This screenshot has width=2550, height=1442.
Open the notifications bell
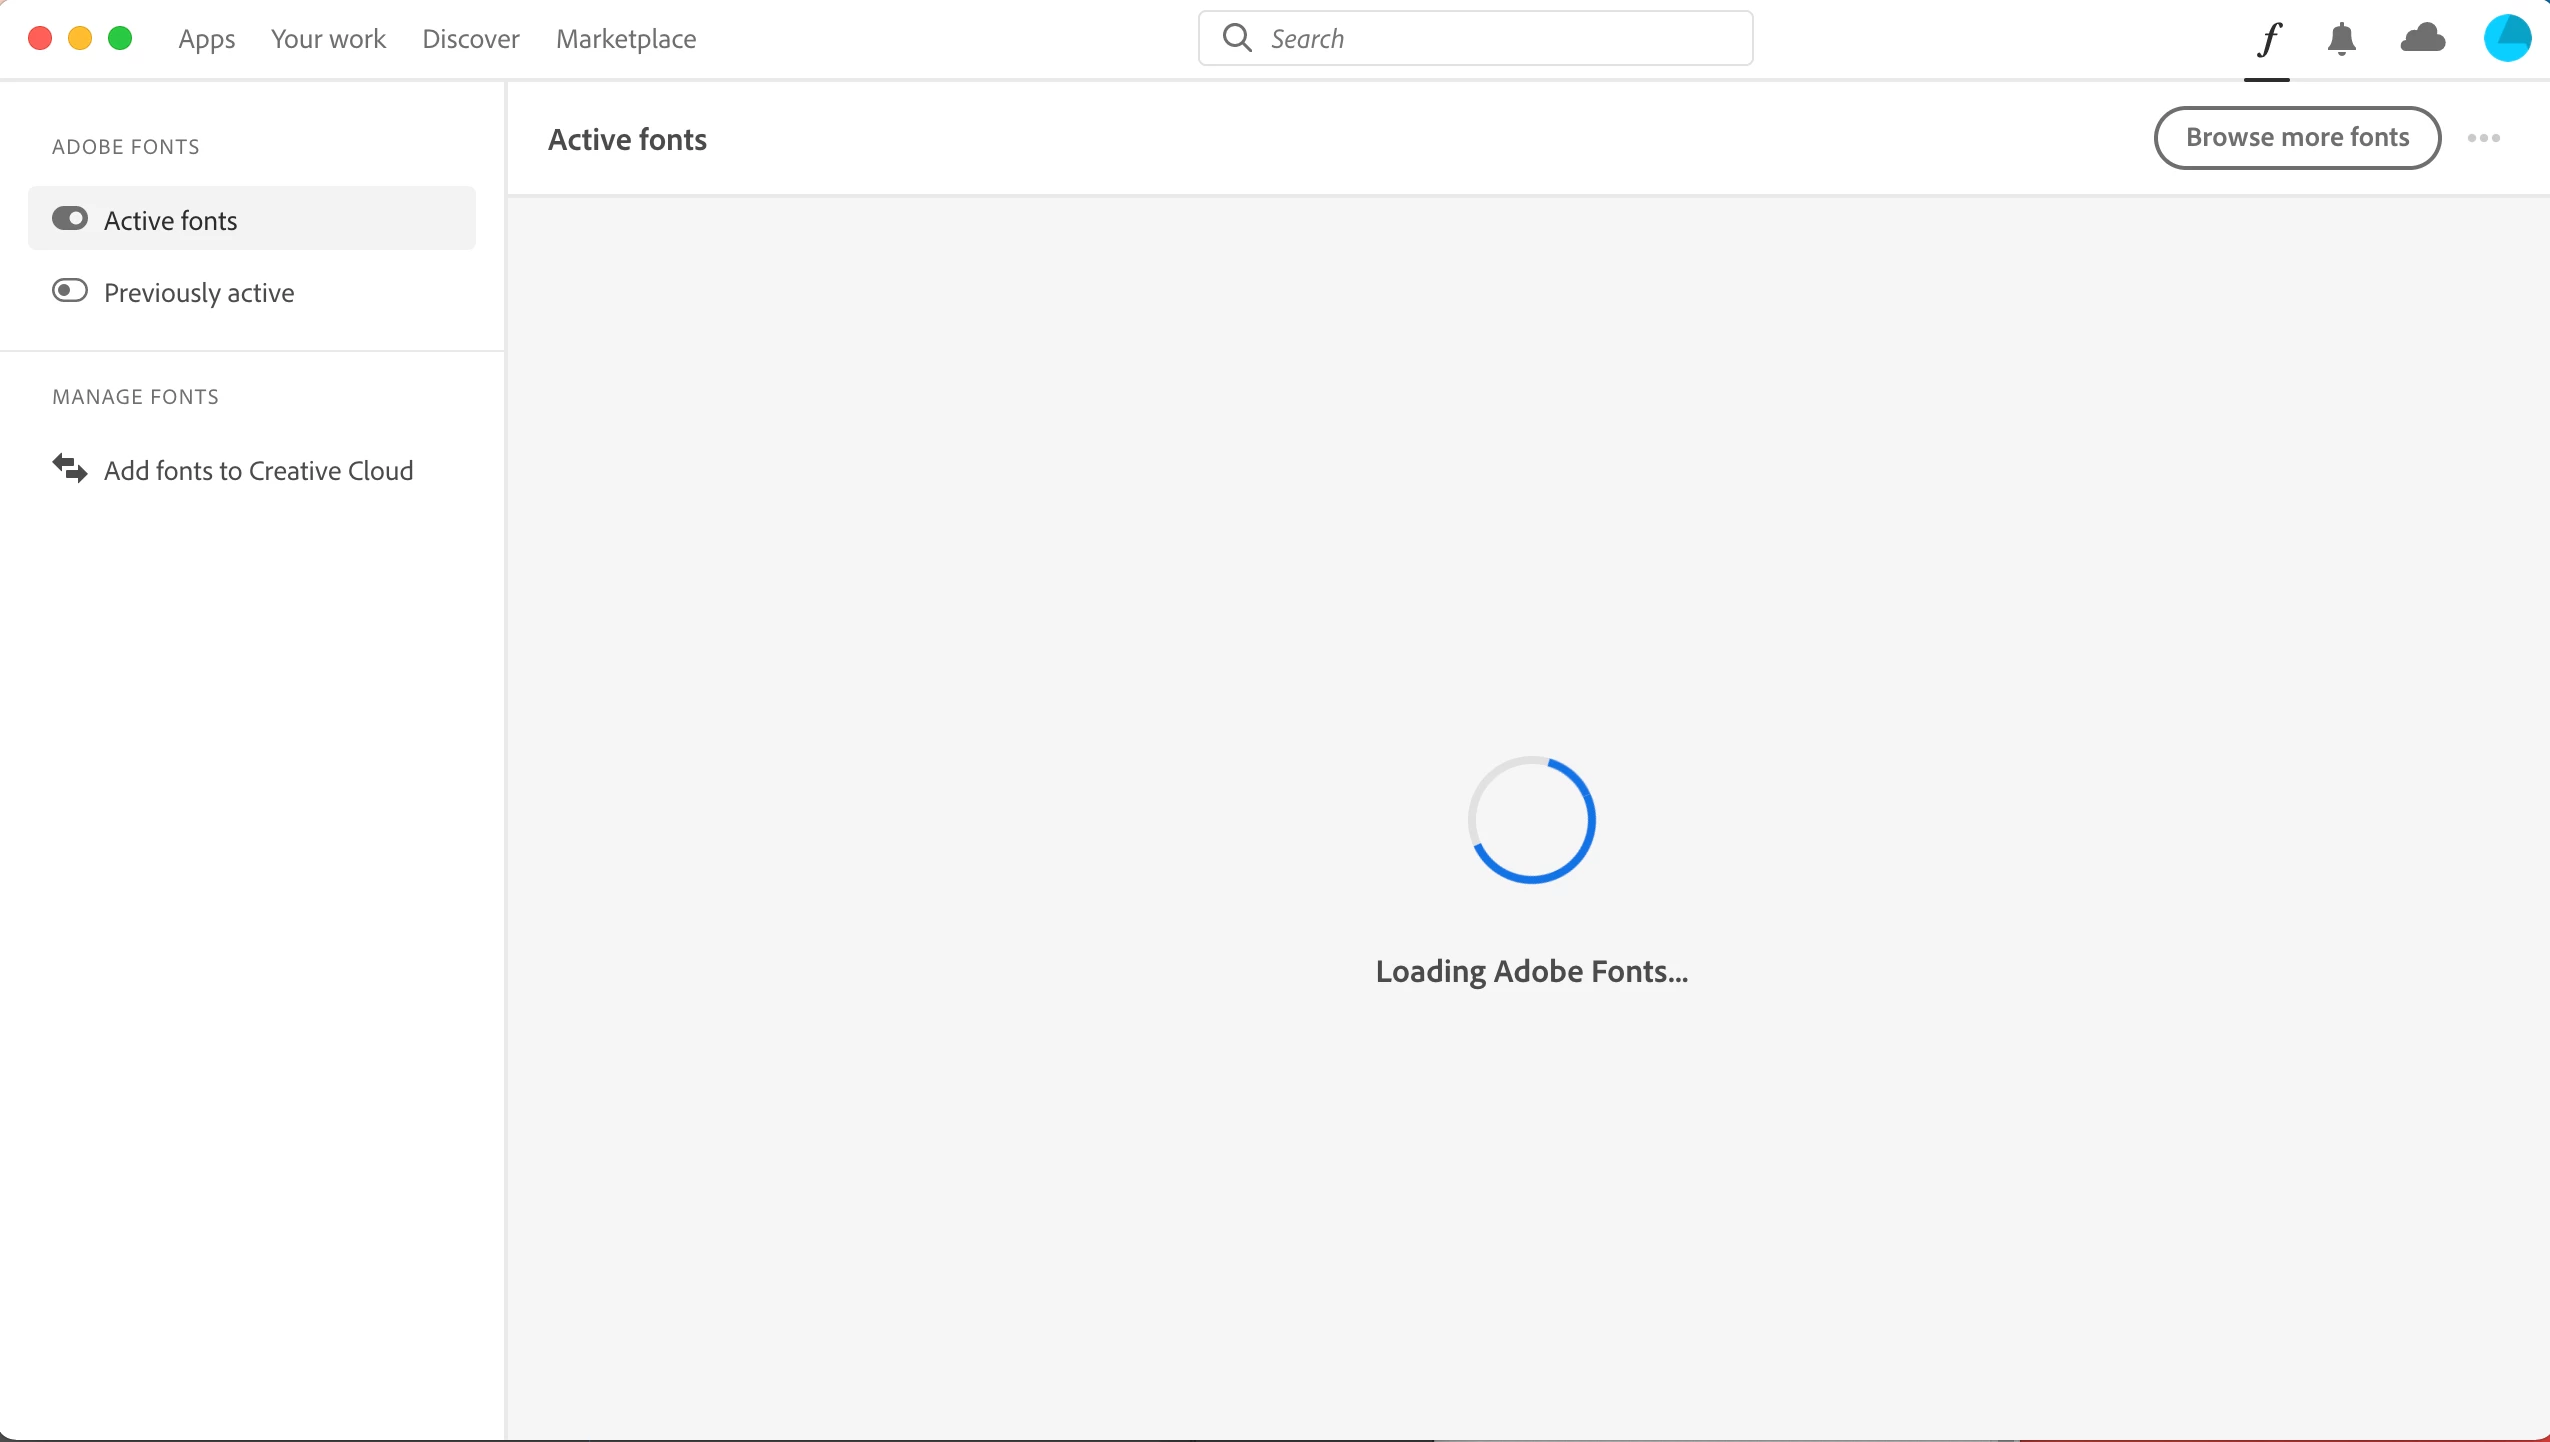tap(2341, 40)
